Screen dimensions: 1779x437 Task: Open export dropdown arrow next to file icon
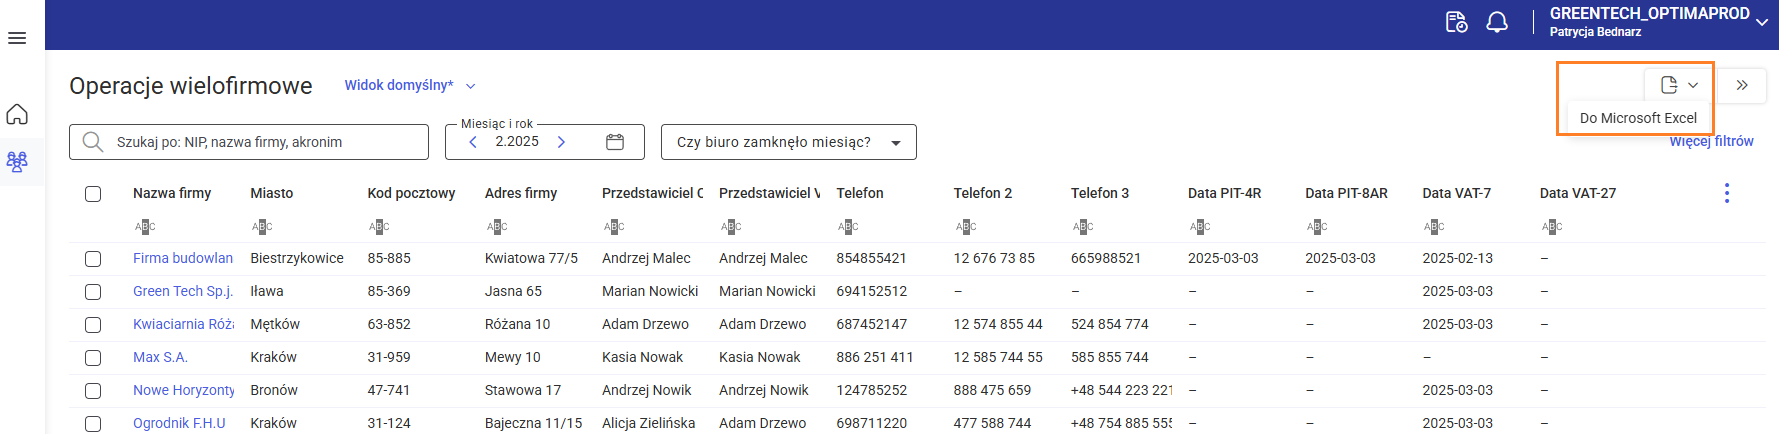1693,85
